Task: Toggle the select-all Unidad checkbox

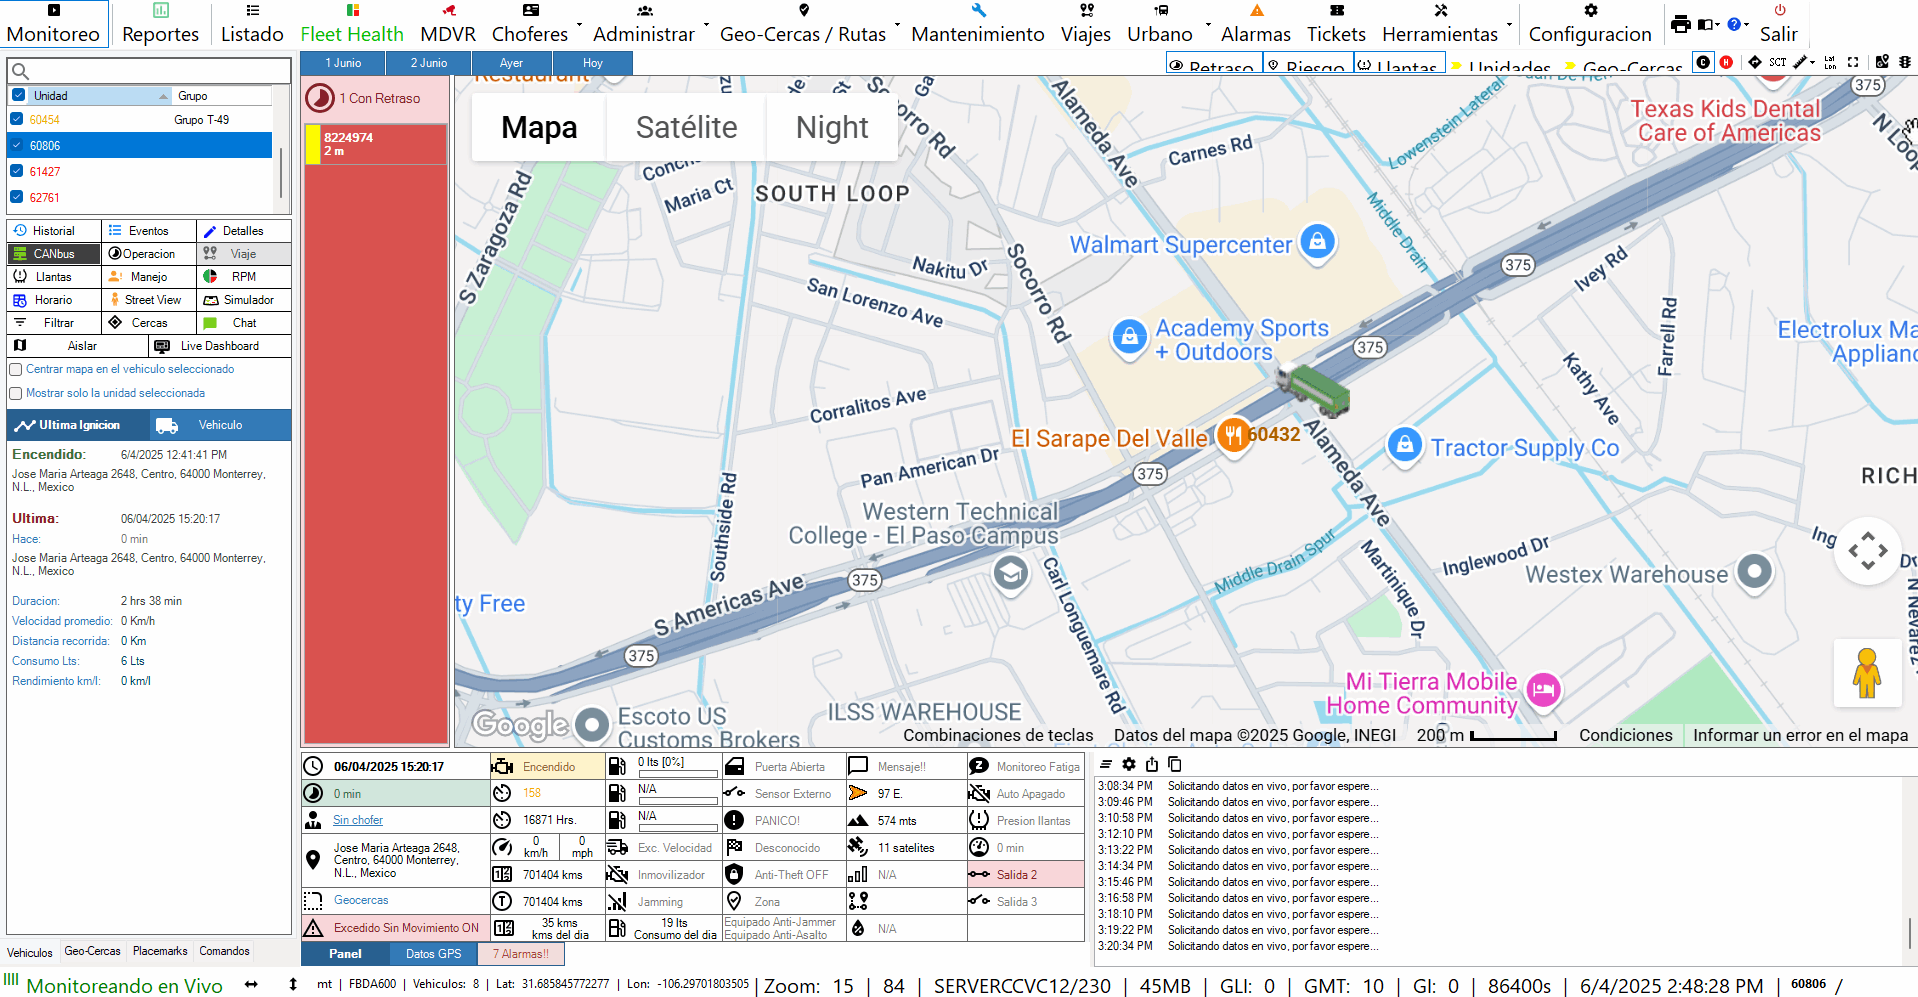Action: (x=18, y=95)
